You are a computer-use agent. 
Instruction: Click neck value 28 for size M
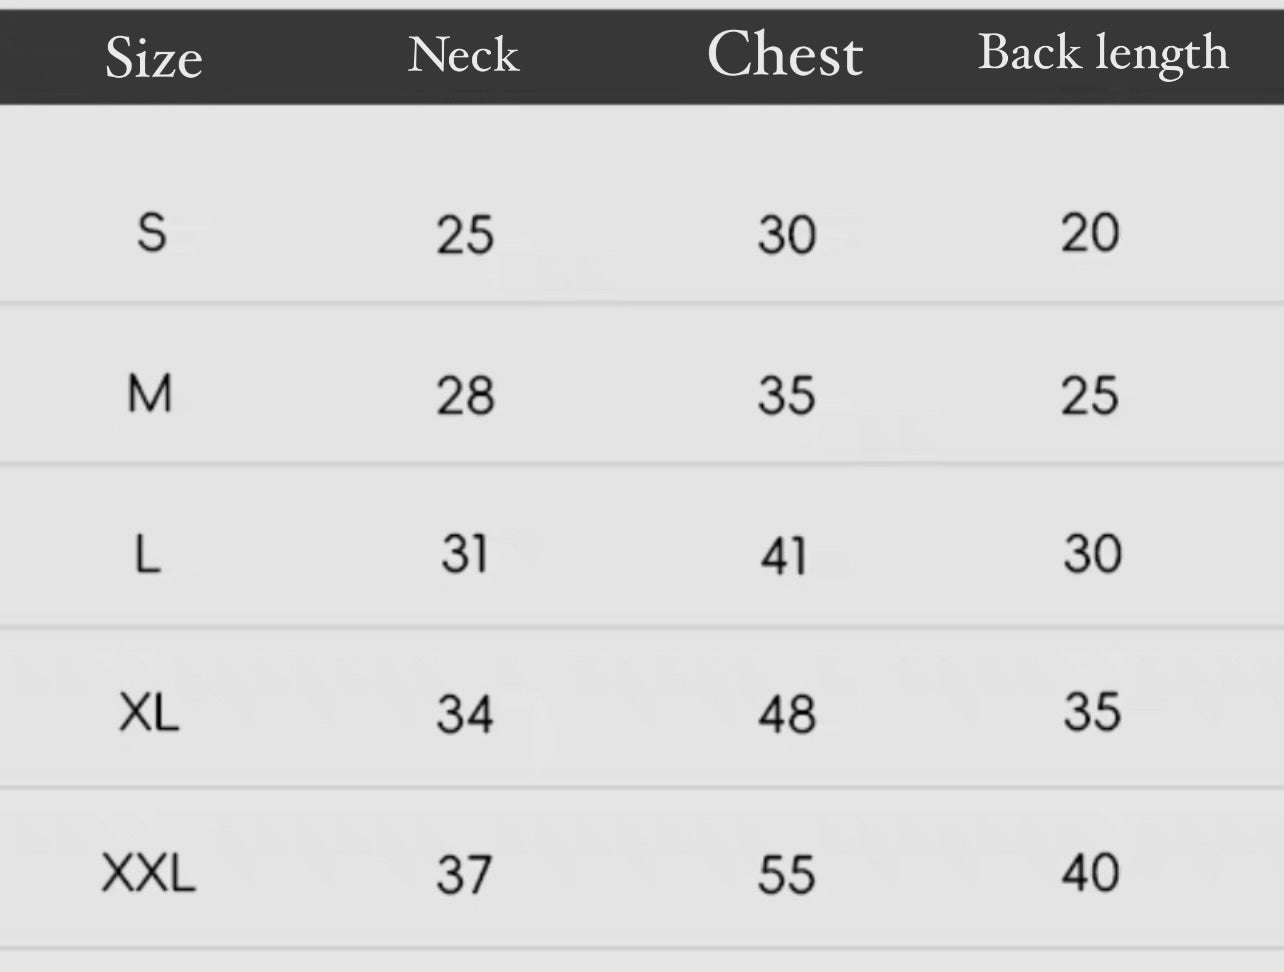click(x=465, y=395)
